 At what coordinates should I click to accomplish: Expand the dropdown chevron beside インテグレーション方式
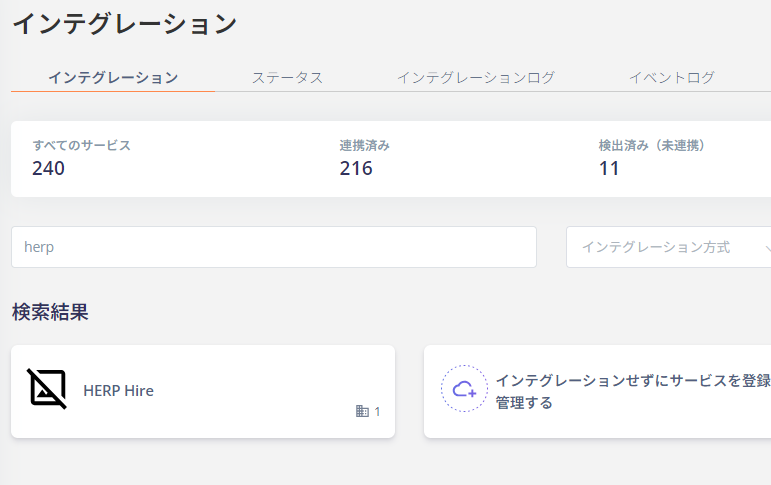768,248
